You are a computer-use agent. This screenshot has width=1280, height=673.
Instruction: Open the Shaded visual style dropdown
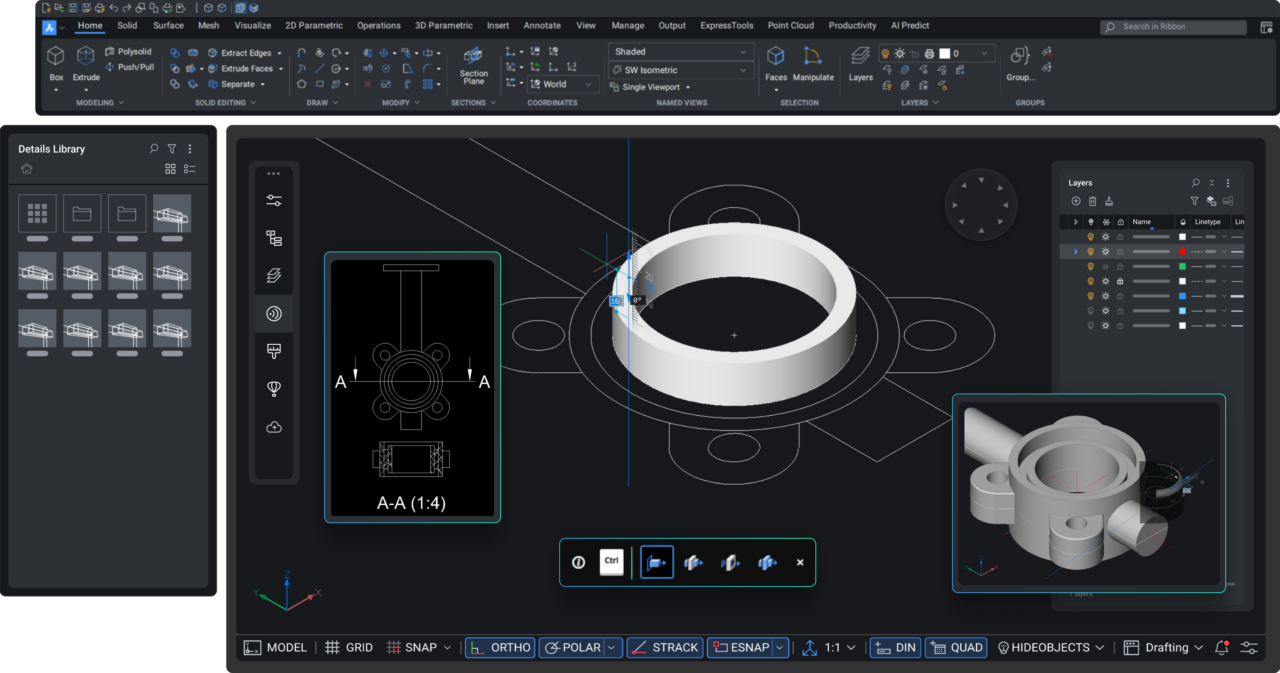click(x=681, y=52)
